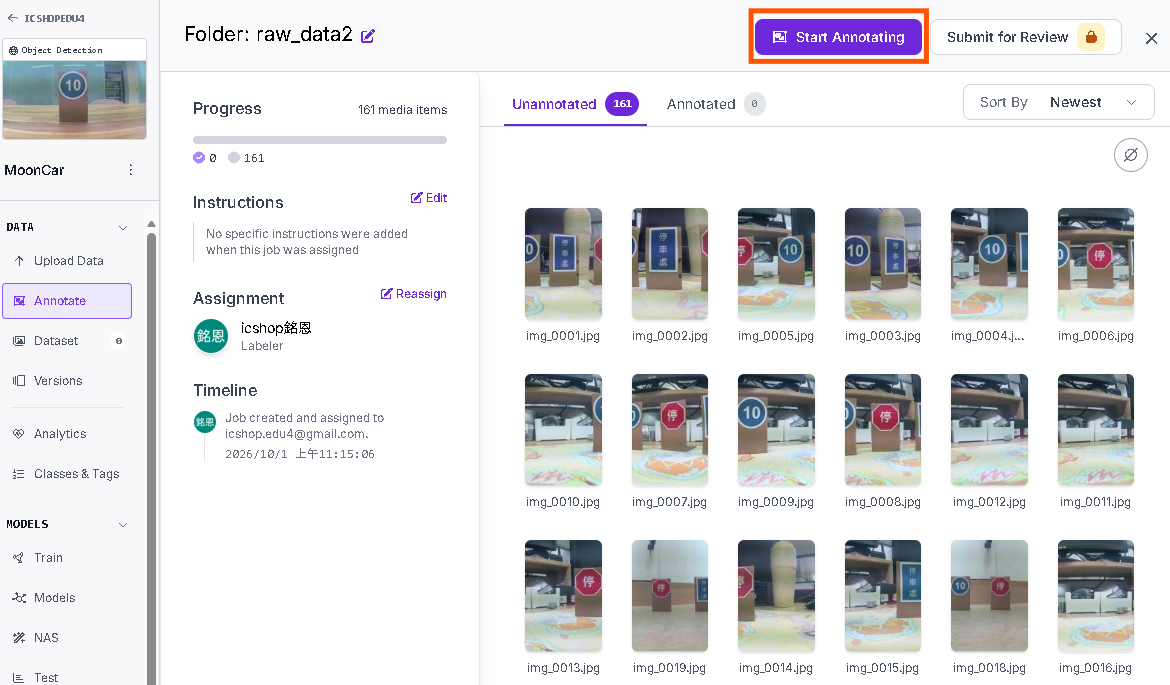Open thumbnail img_0005.jpg
Screen dimensions: 1170x685
(776, 263)
